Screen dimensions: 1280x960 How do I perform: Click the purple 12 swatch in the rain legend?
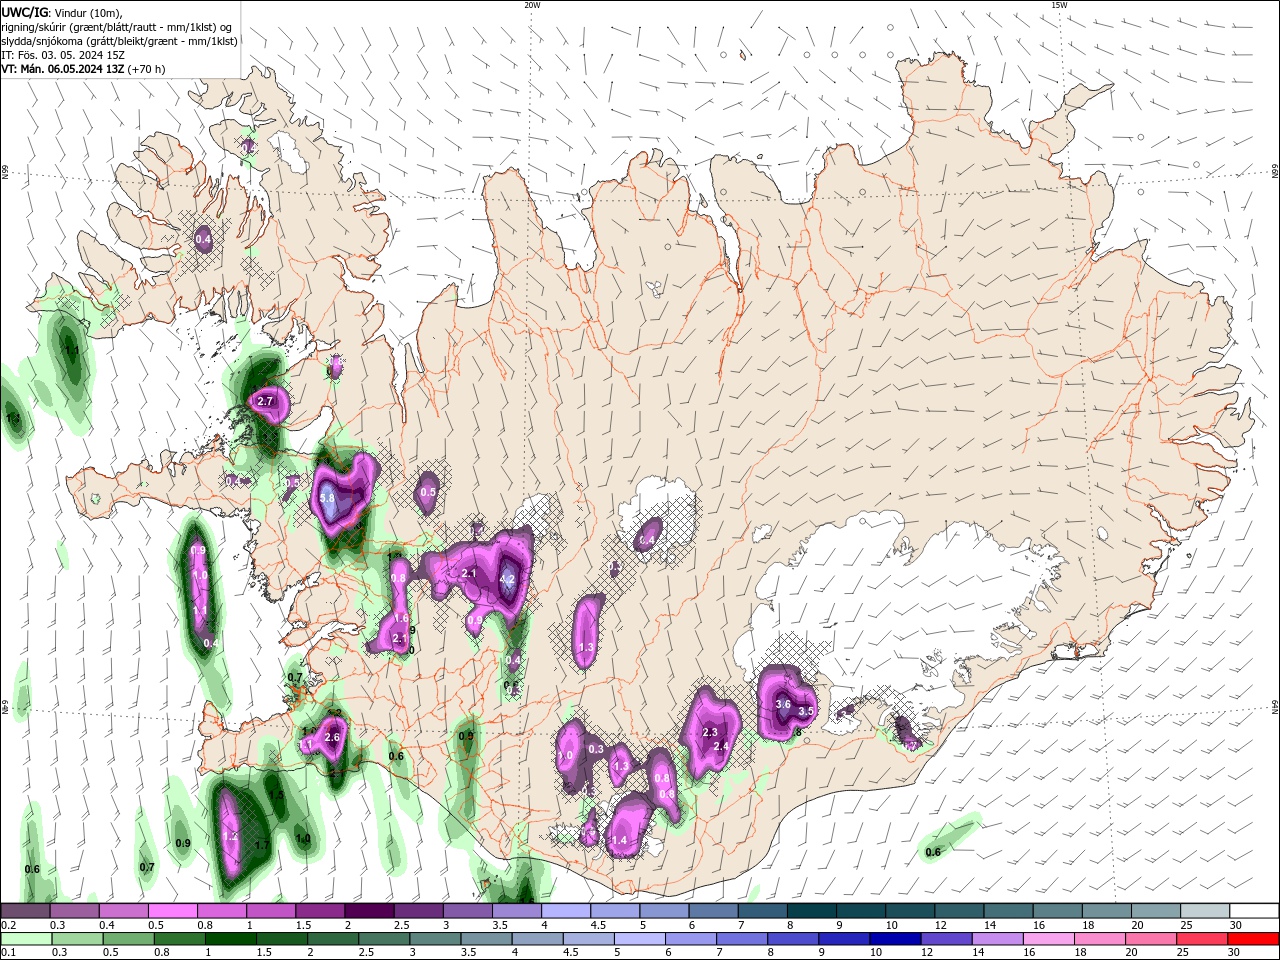(x=945, y=939)
